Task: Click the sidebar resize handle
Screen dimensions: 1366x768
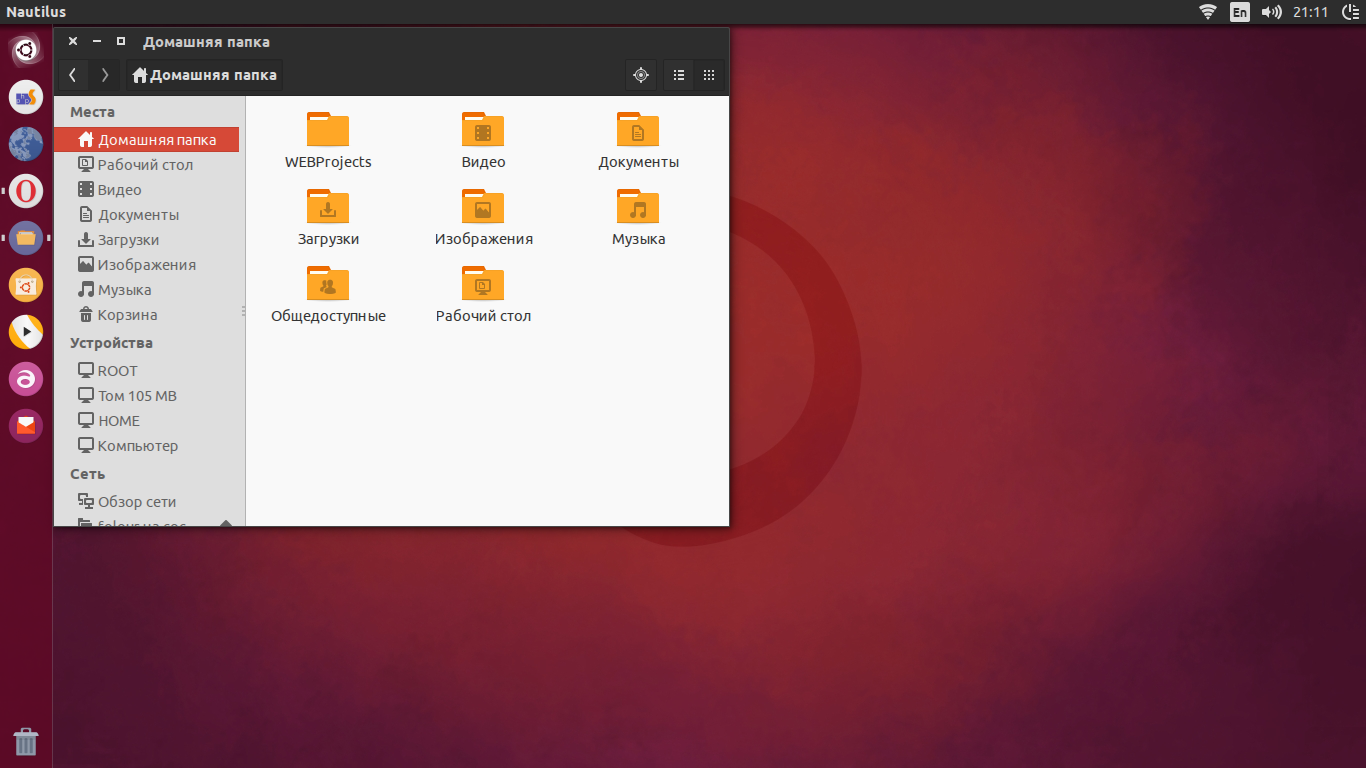Action: [x=243, y=311]
